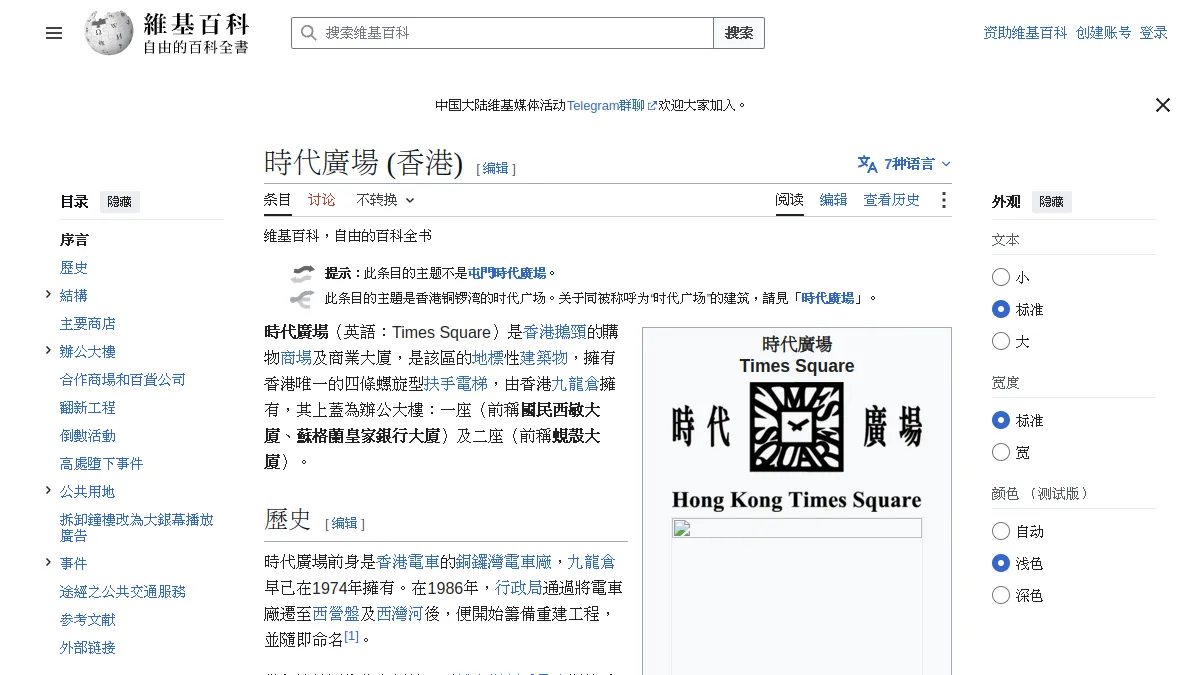Image resolution: width=1200 pixels, height=675 pixels.
Task: Select wide 宽 width option
Action: click(x=1001, y=452)
